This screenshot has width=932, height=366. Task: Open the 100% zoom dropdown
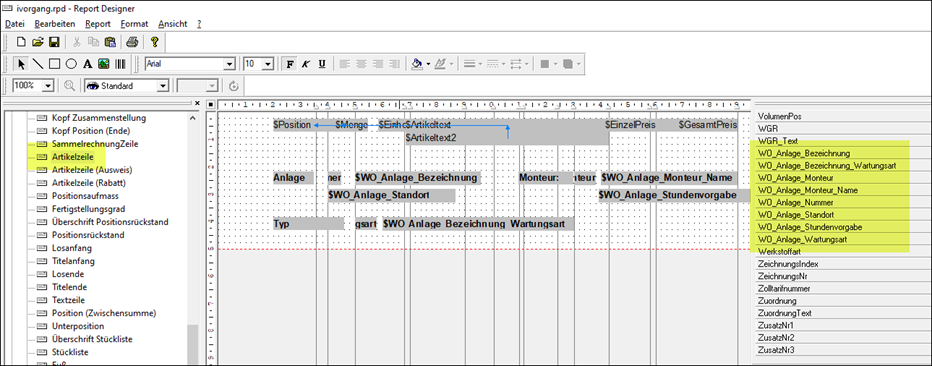48,86
